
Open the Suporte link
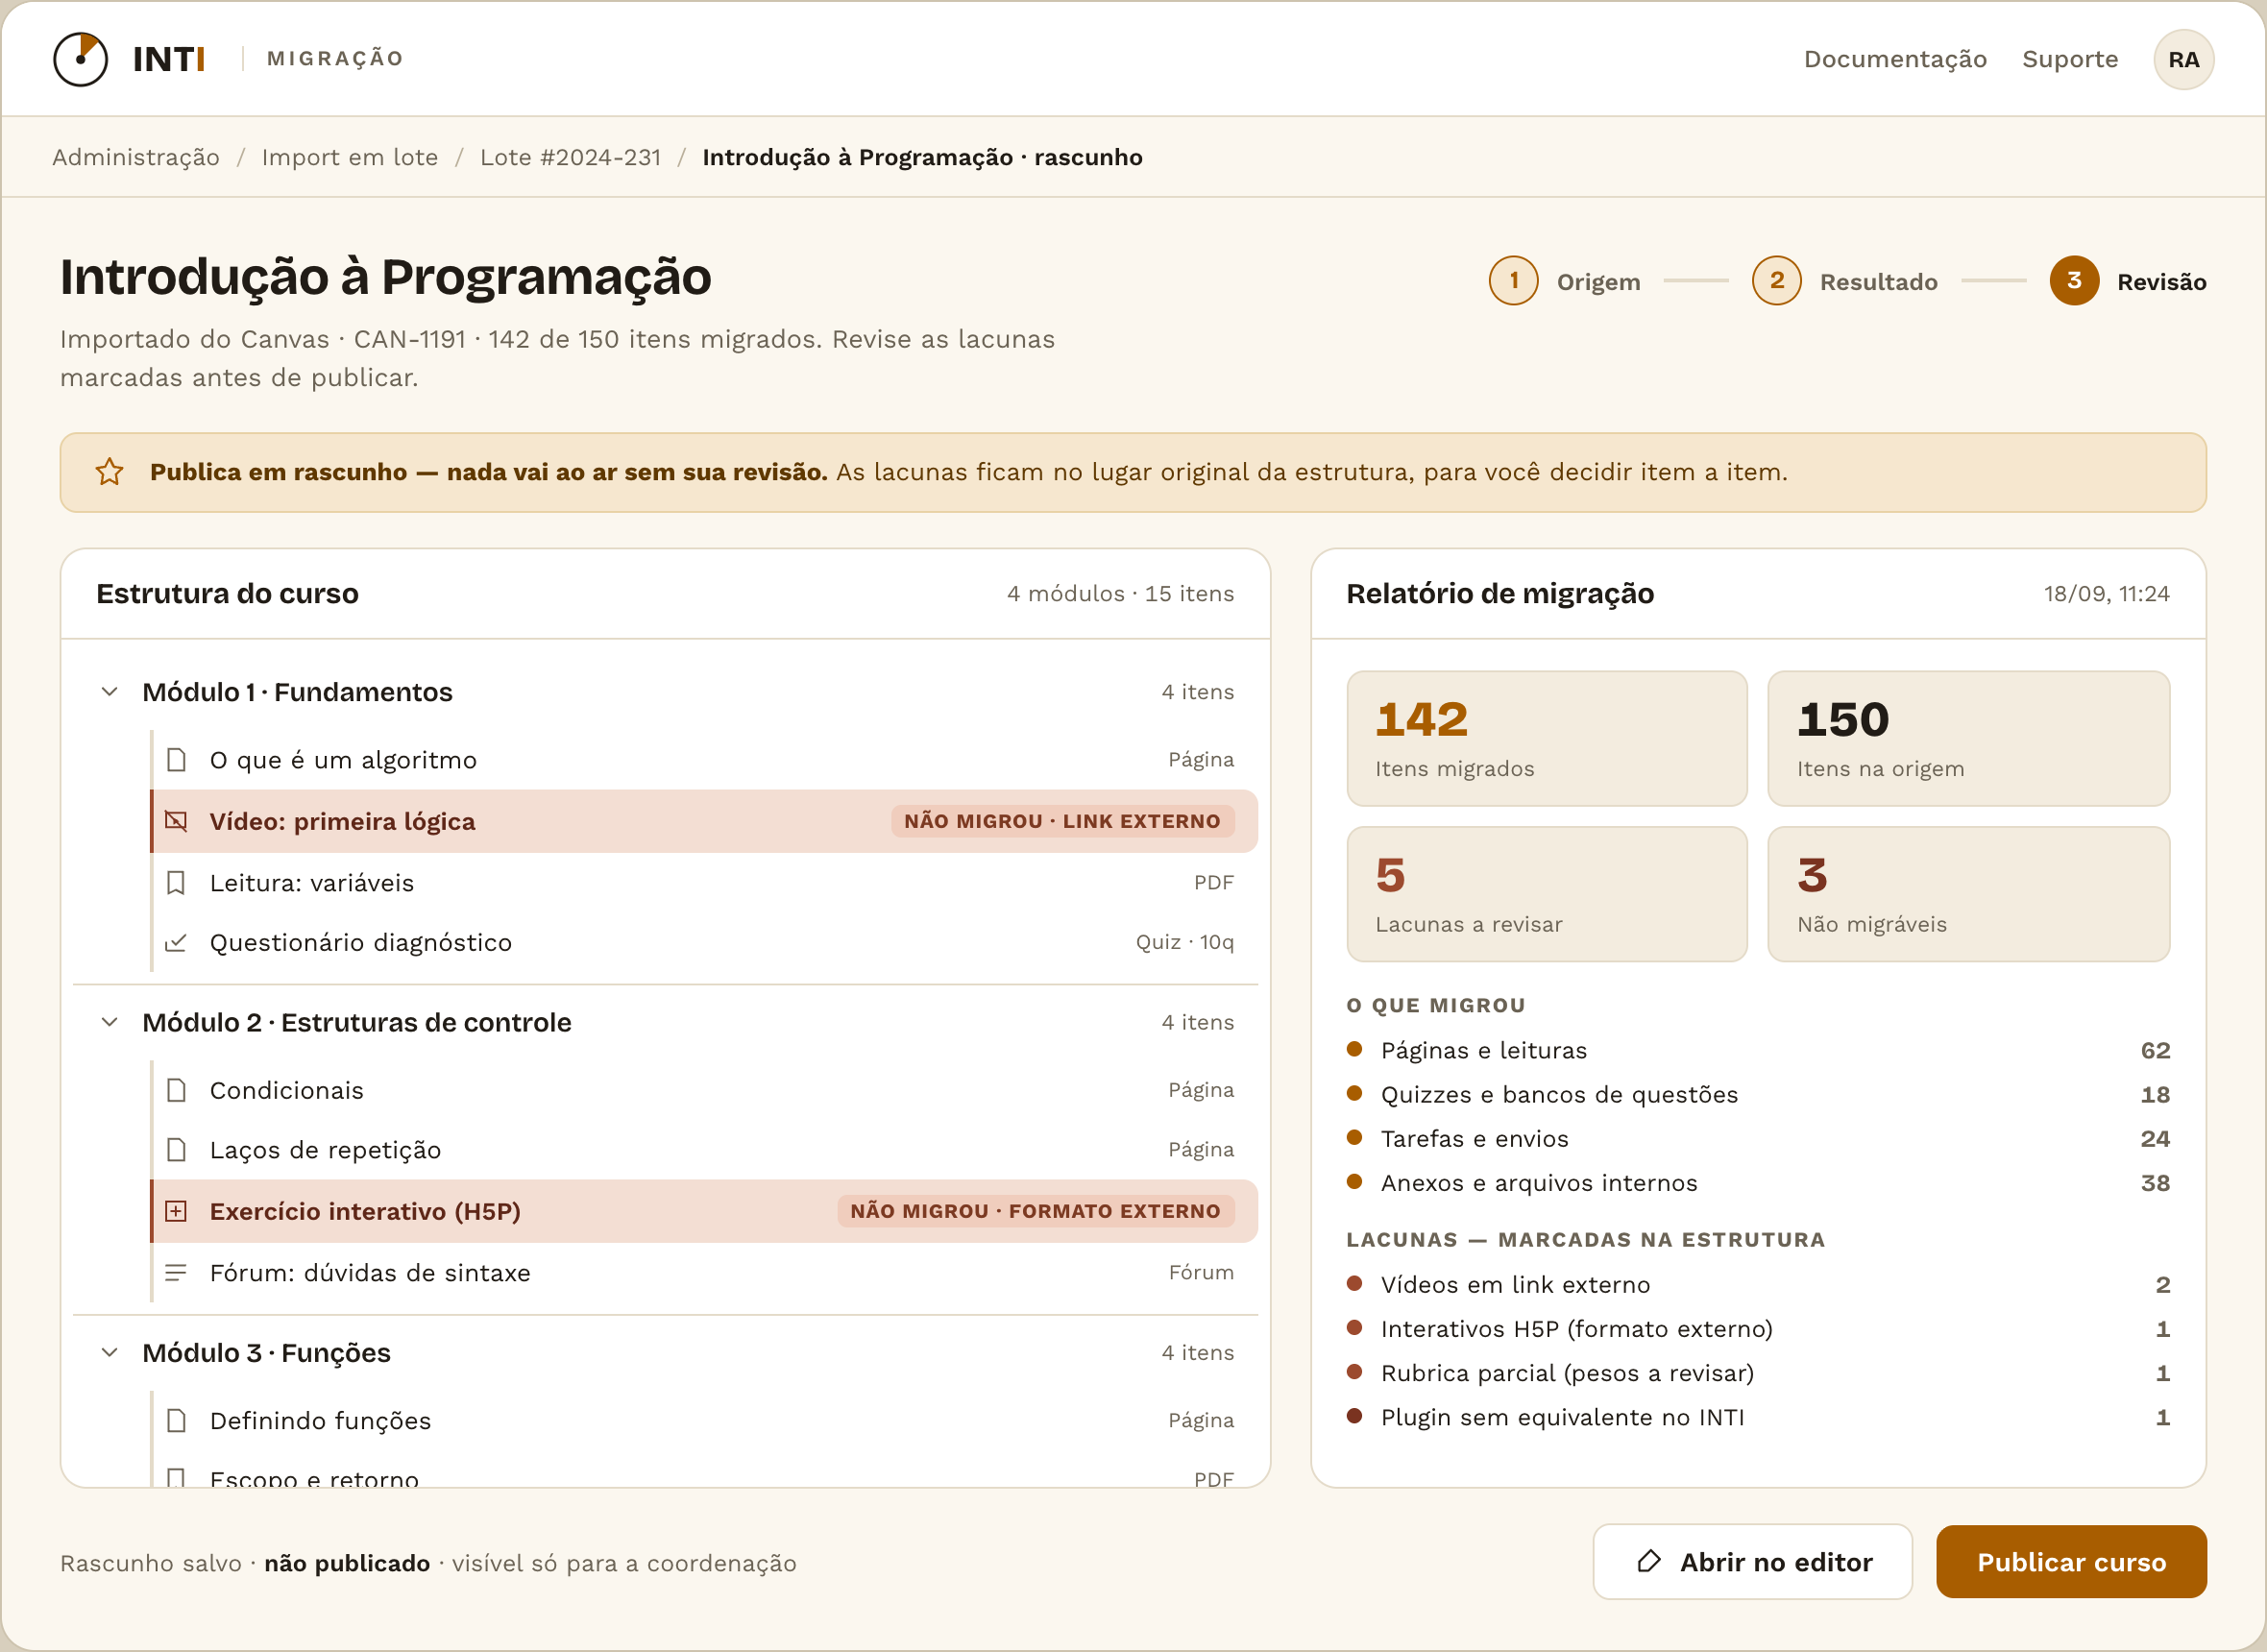coord(2070,59)
